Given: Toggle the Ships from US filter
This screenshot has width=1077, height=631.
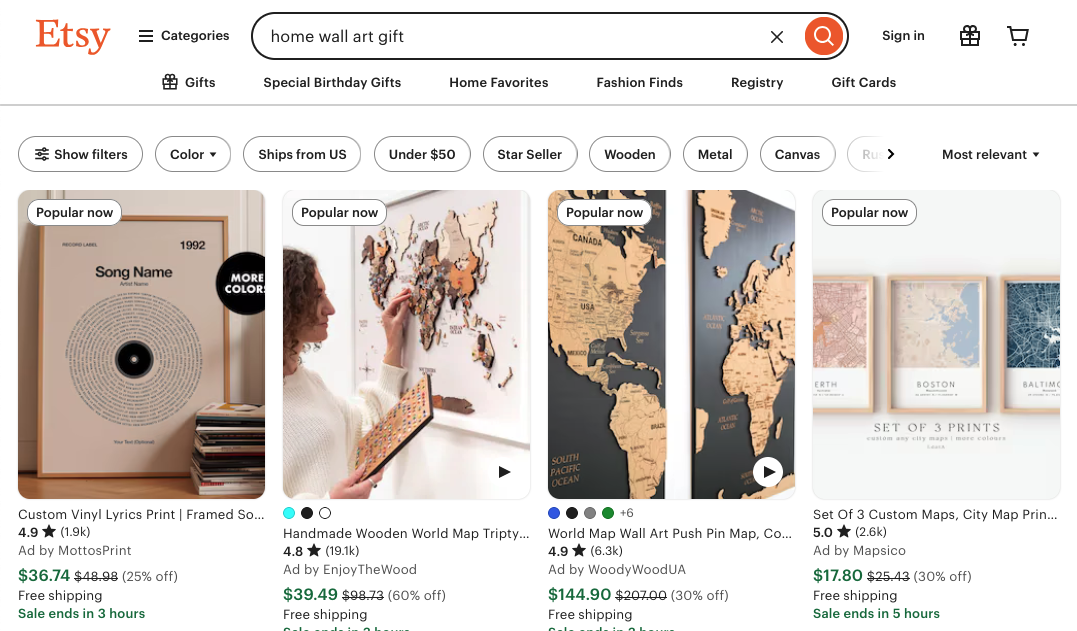Looking at the screenshot, I should coord(302,154).
